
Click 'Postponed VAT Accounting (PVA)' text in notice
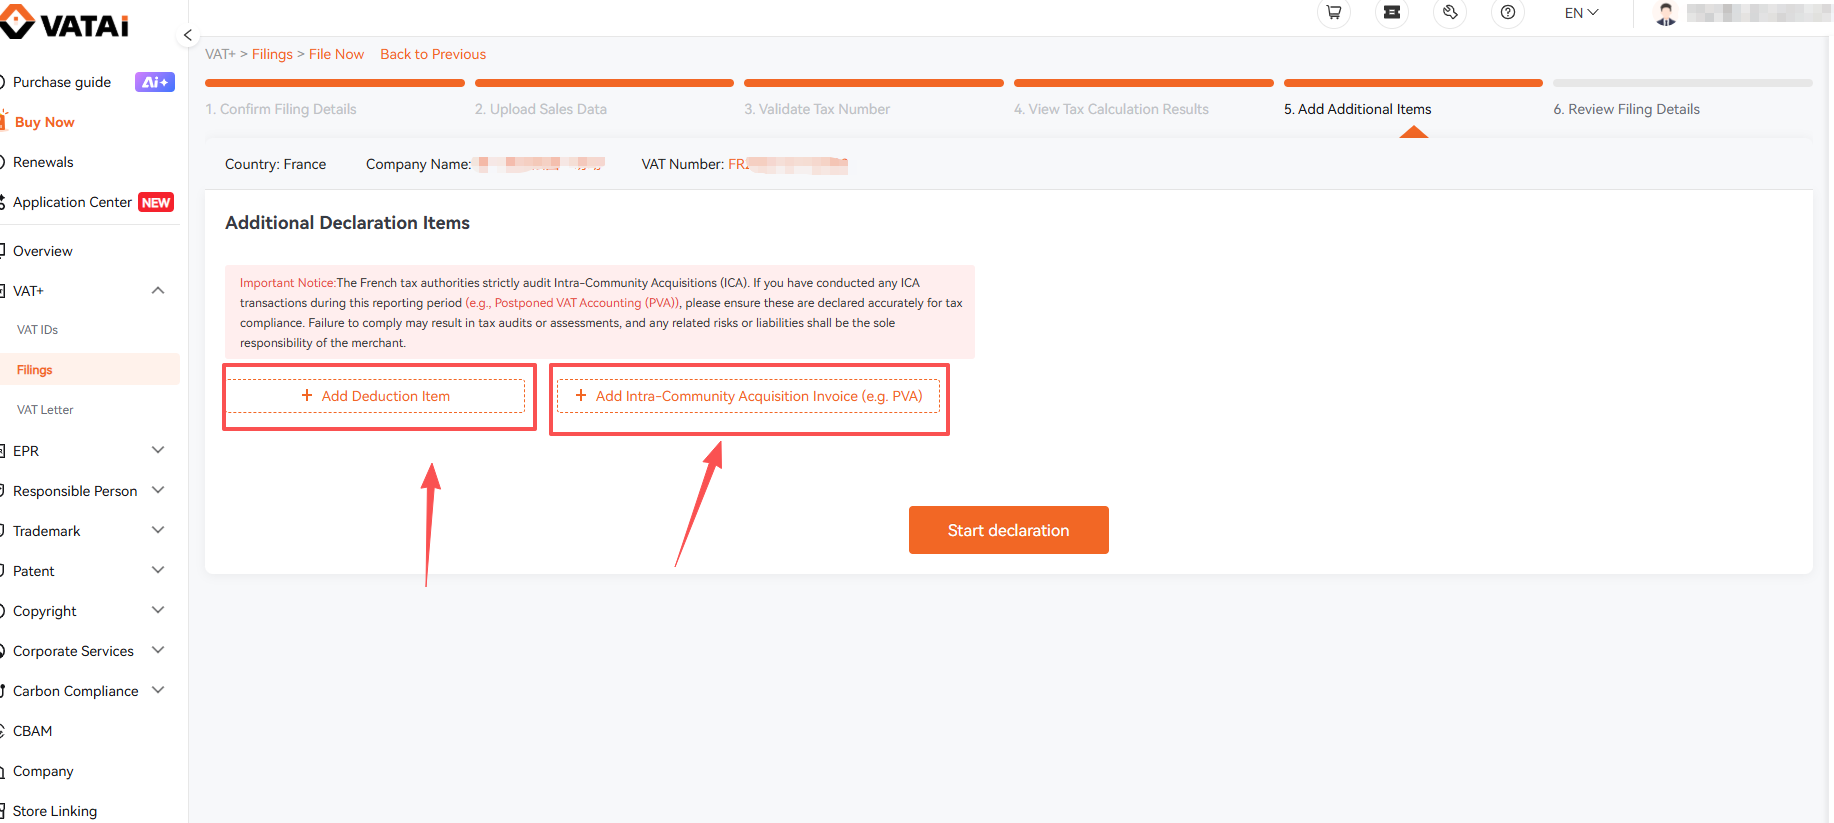pos(587,303)
